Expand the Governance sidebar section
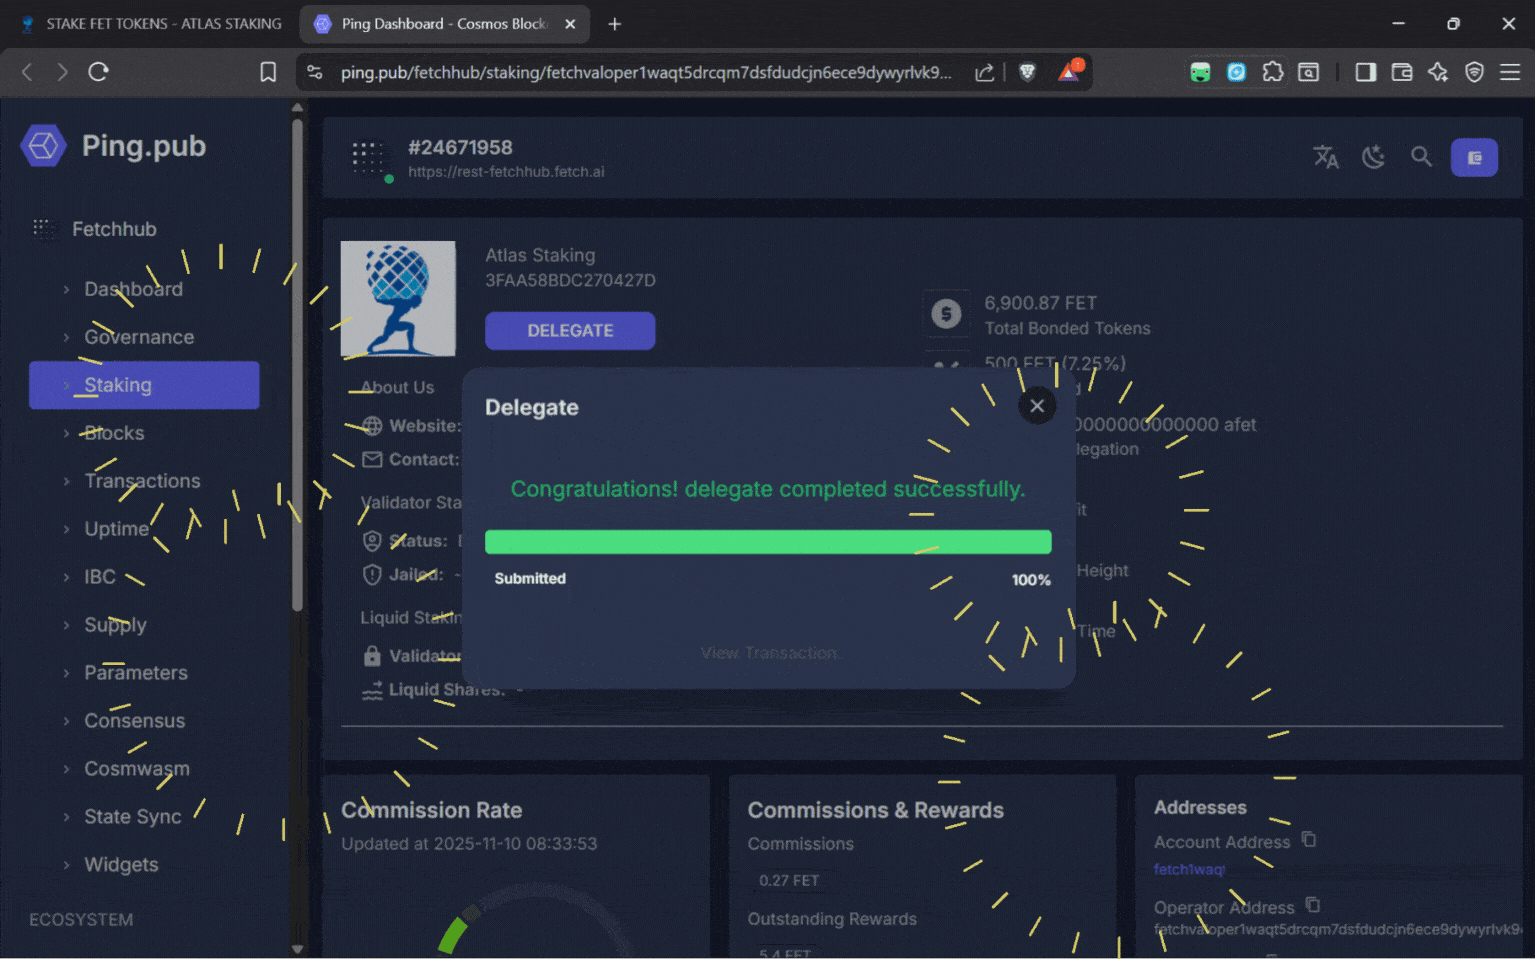The width and height of the screenshot is (1535, 959). (139, 337)
